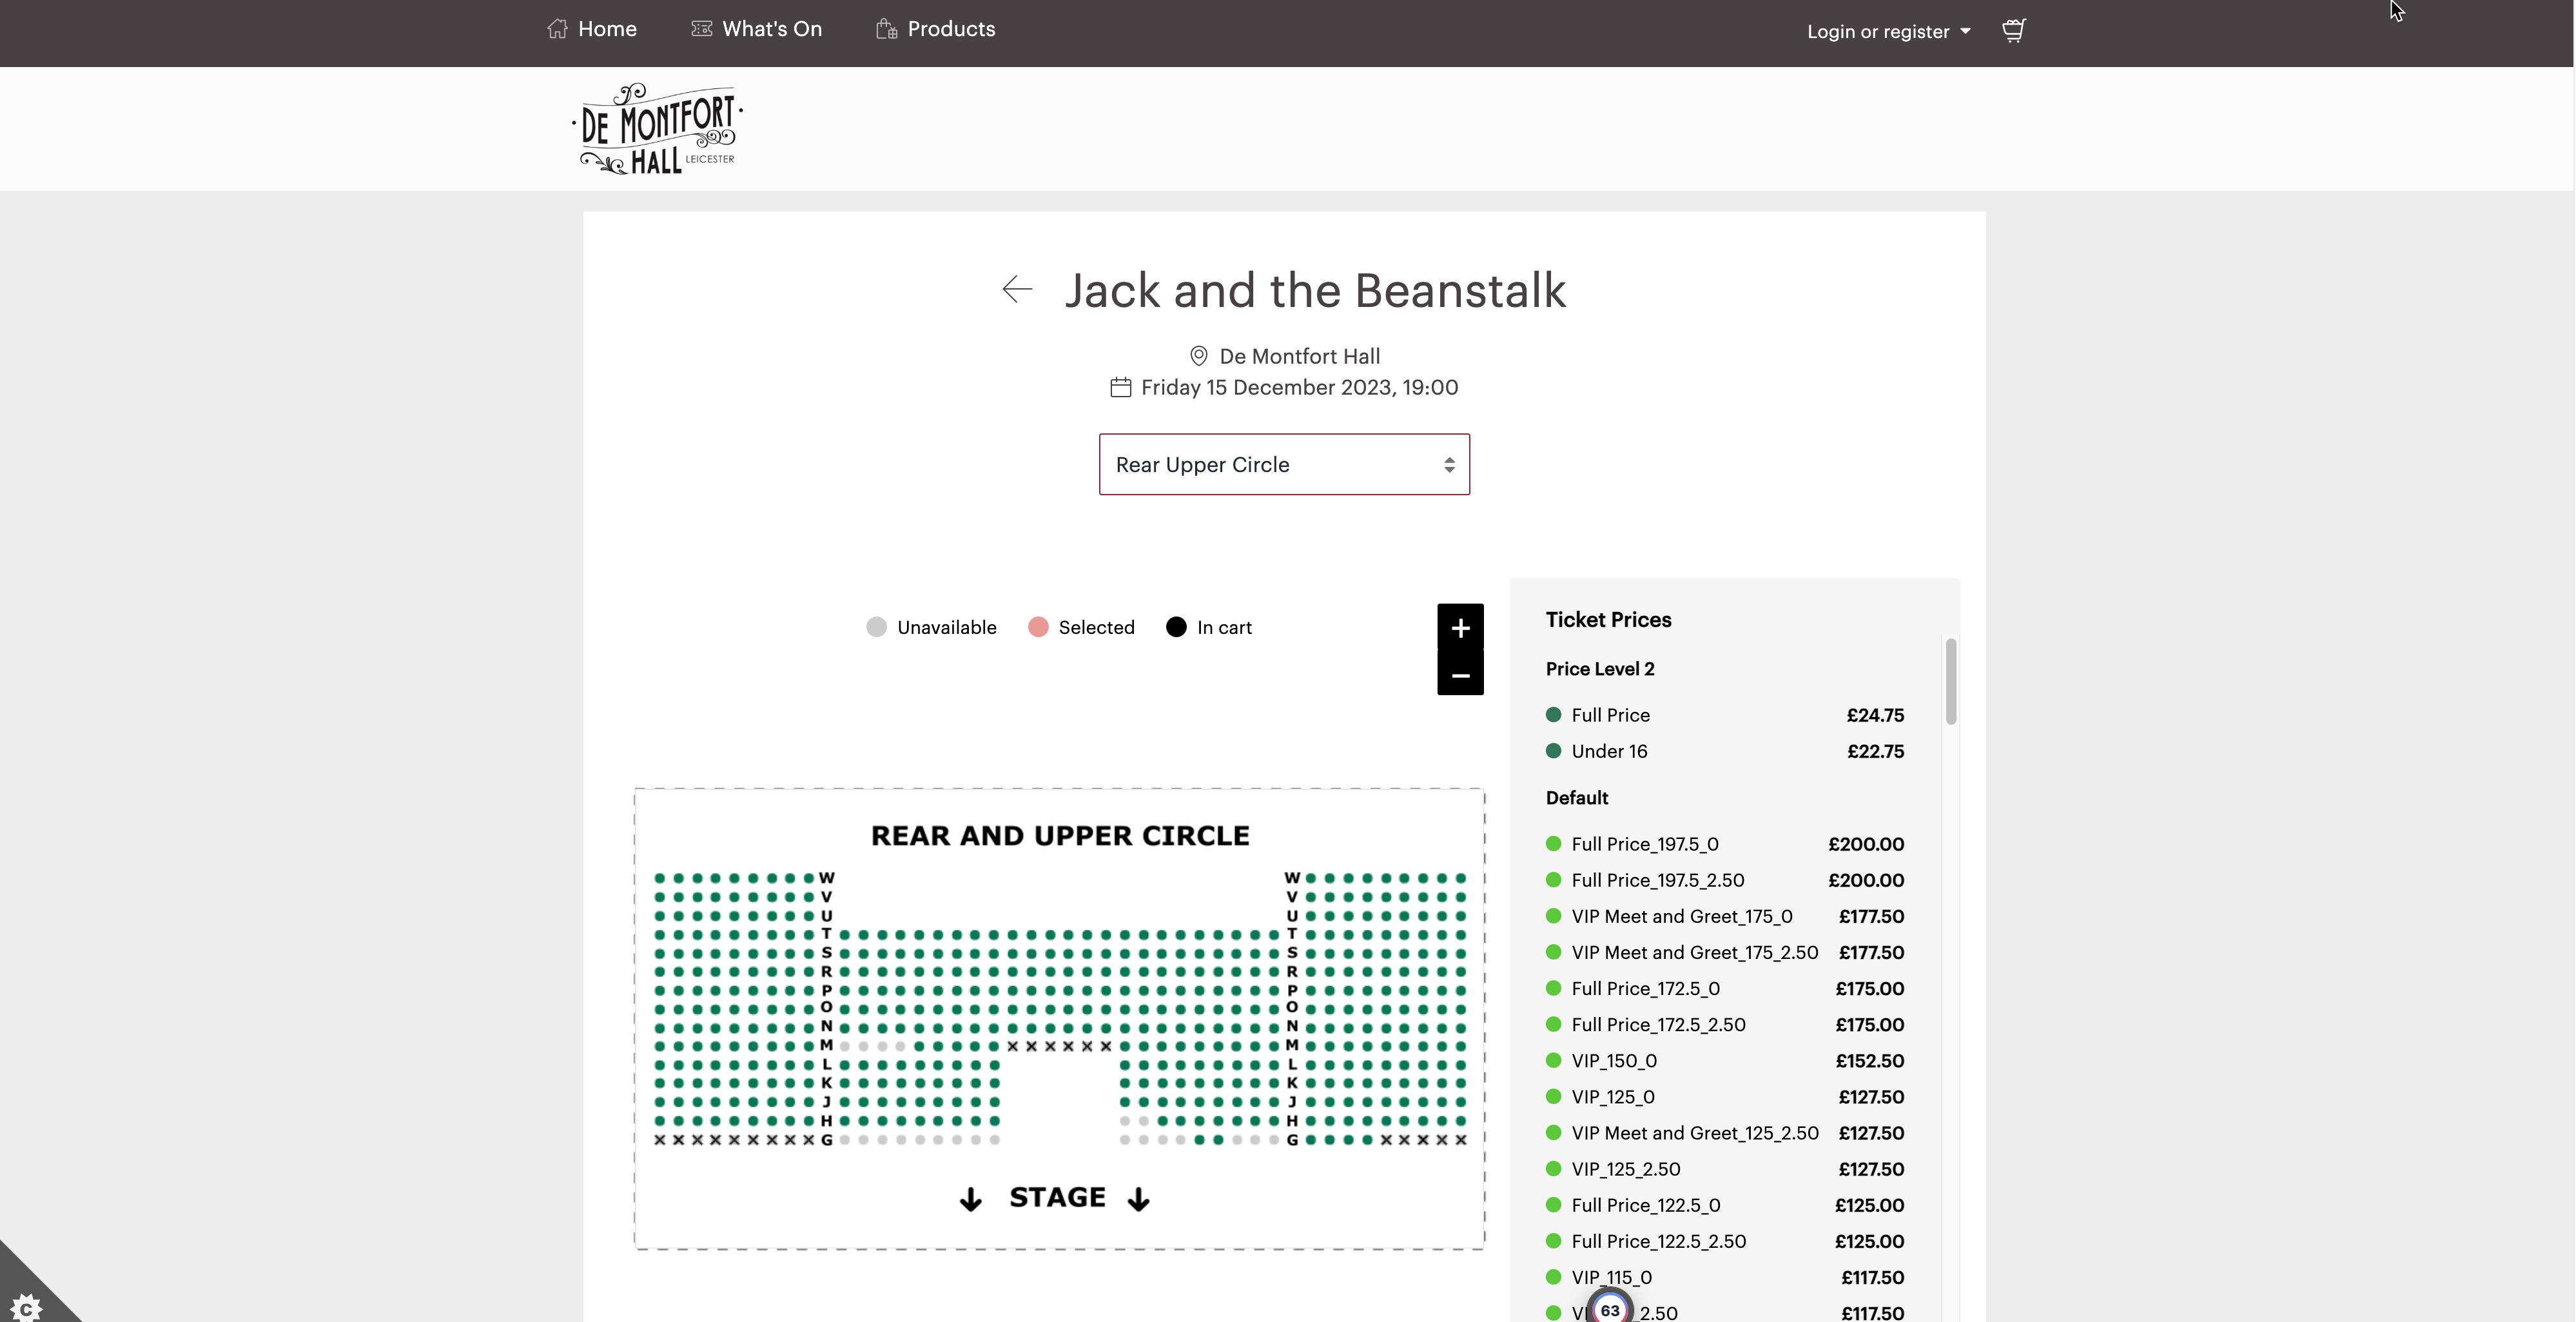Click the VIP_150_0 price row

click(1724, 1060)
